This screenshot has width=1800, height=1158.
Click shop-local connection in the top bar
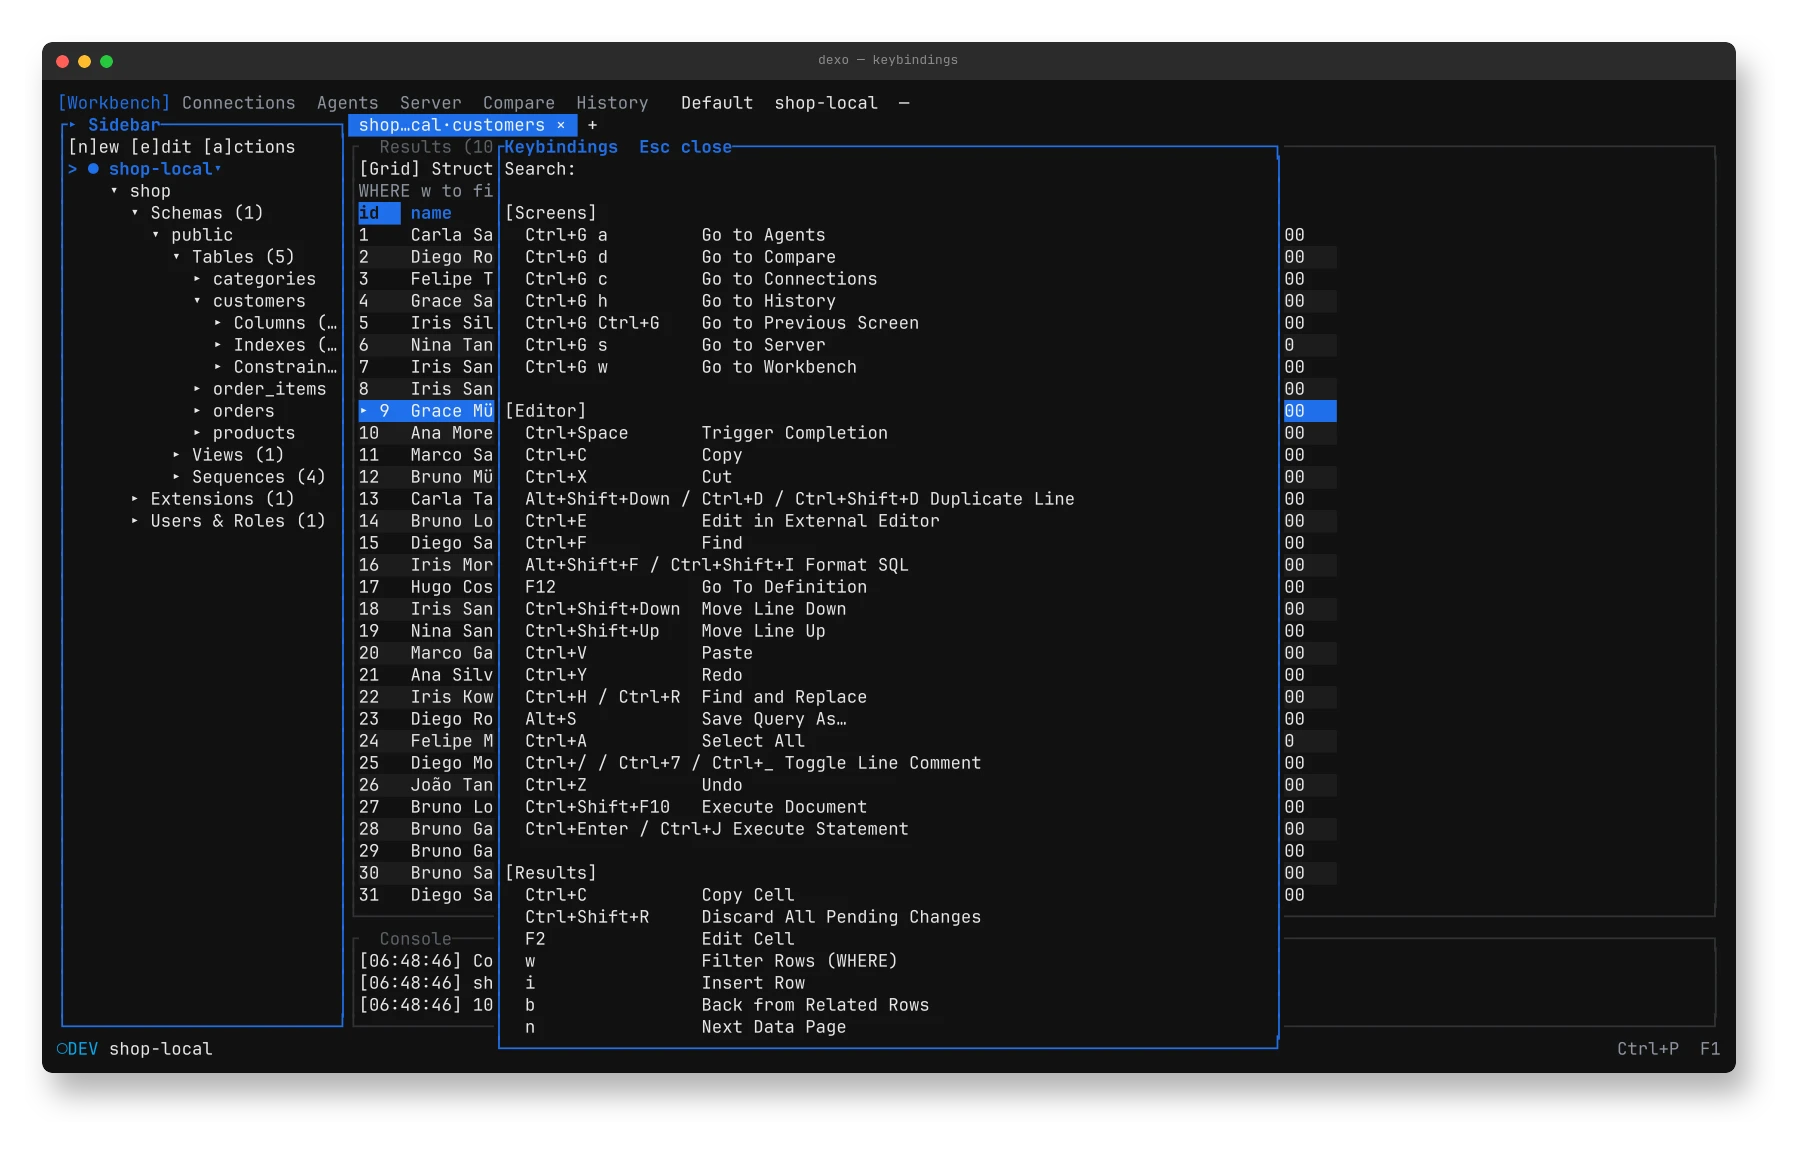click(825, 103)
